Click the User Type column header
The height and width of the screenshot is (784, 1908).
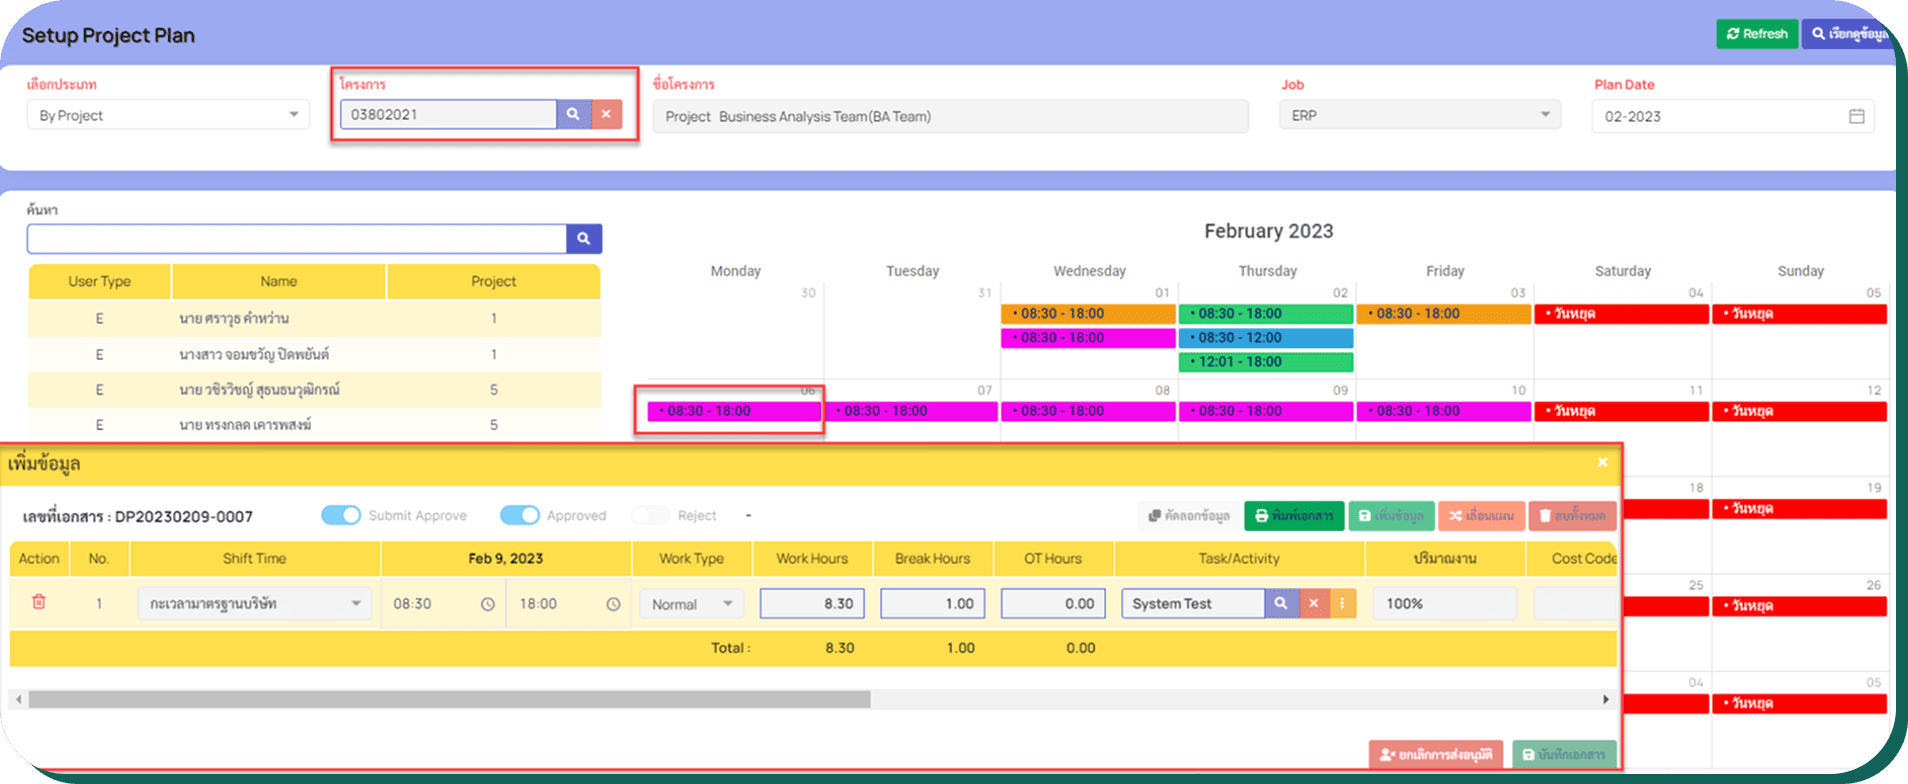(99, 282)
